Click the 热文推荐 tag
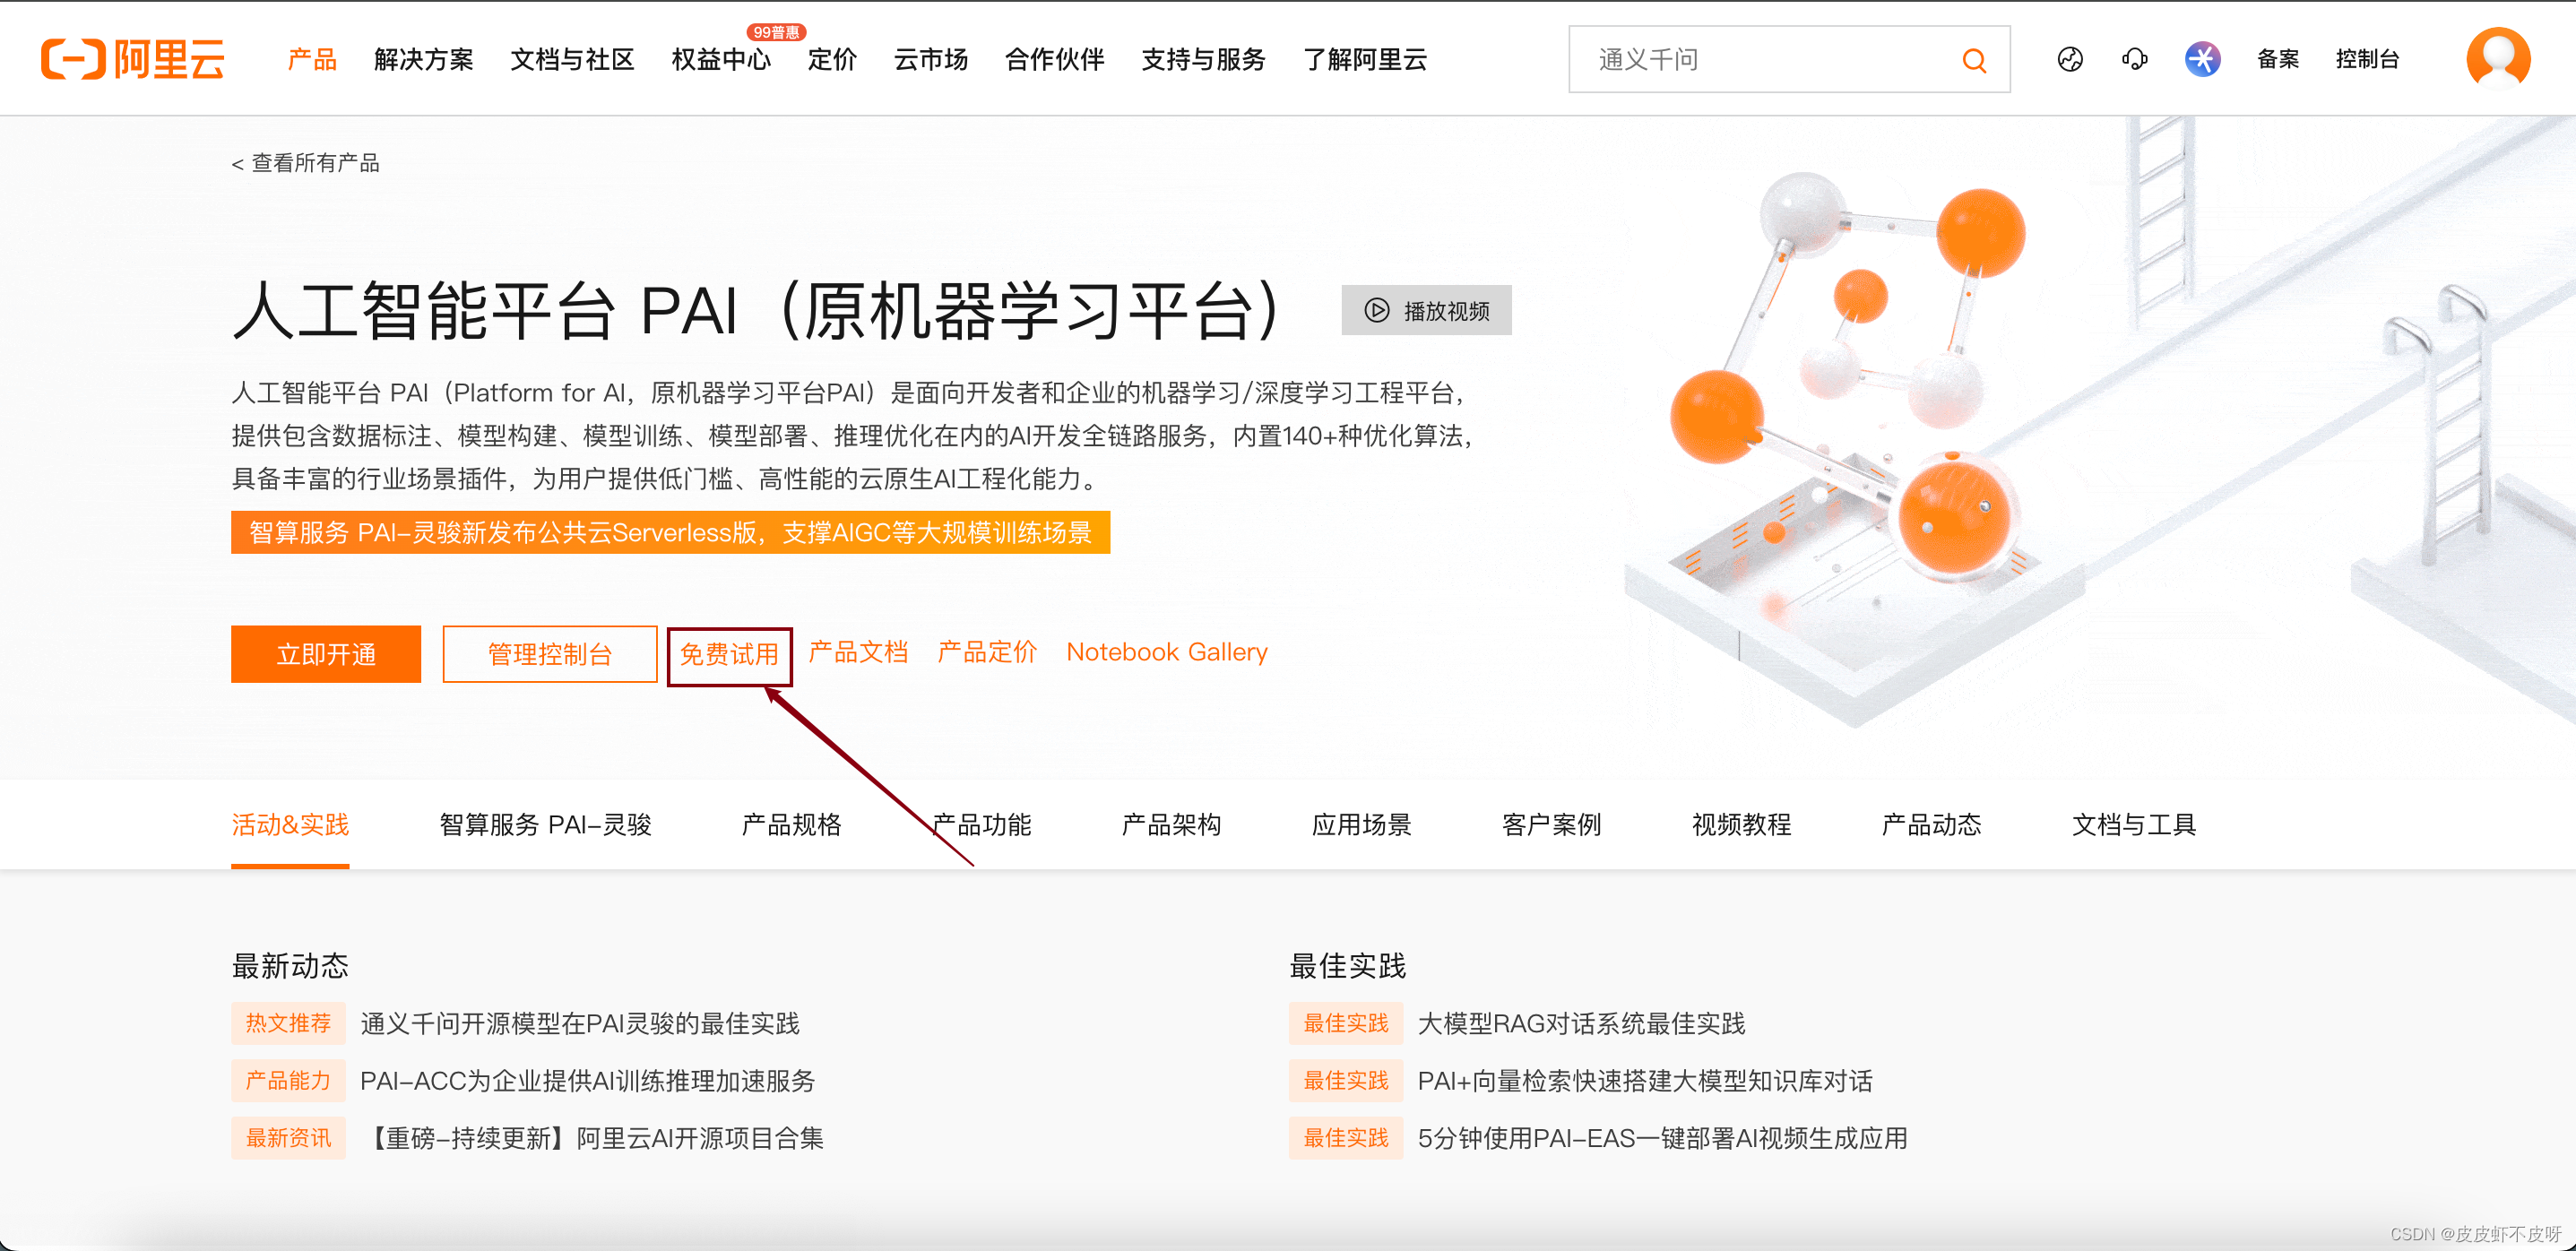The image size is (2576, 1251). tap(288, 1024)
